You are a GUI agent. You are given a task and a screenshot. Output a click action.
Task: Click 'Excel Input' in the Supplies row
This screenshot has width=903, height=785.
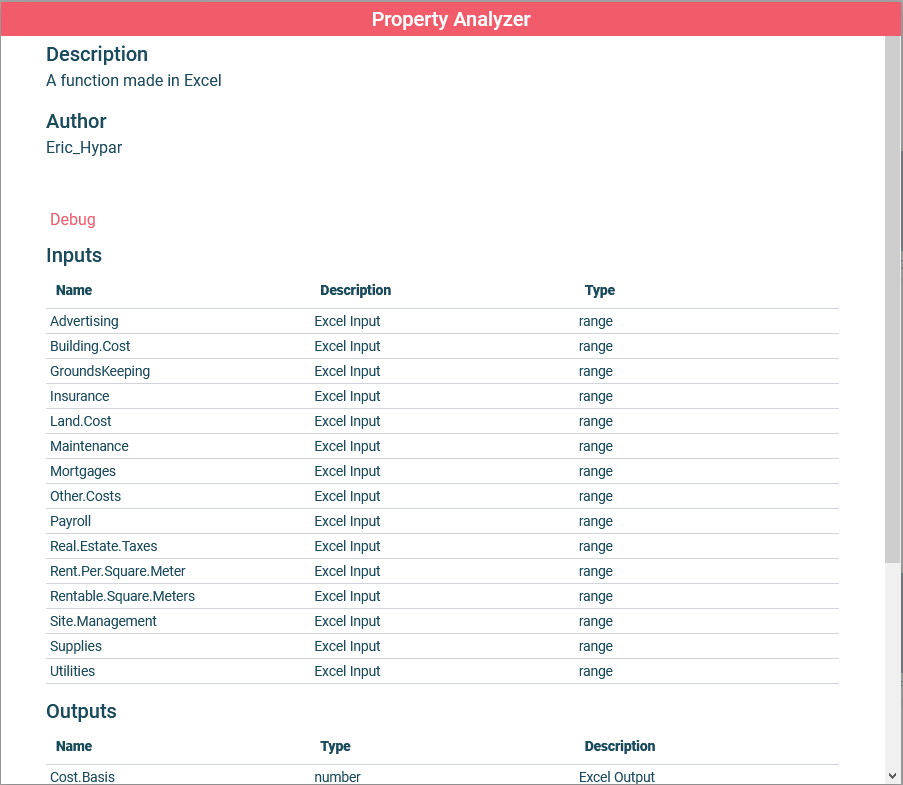pos(347,646)
